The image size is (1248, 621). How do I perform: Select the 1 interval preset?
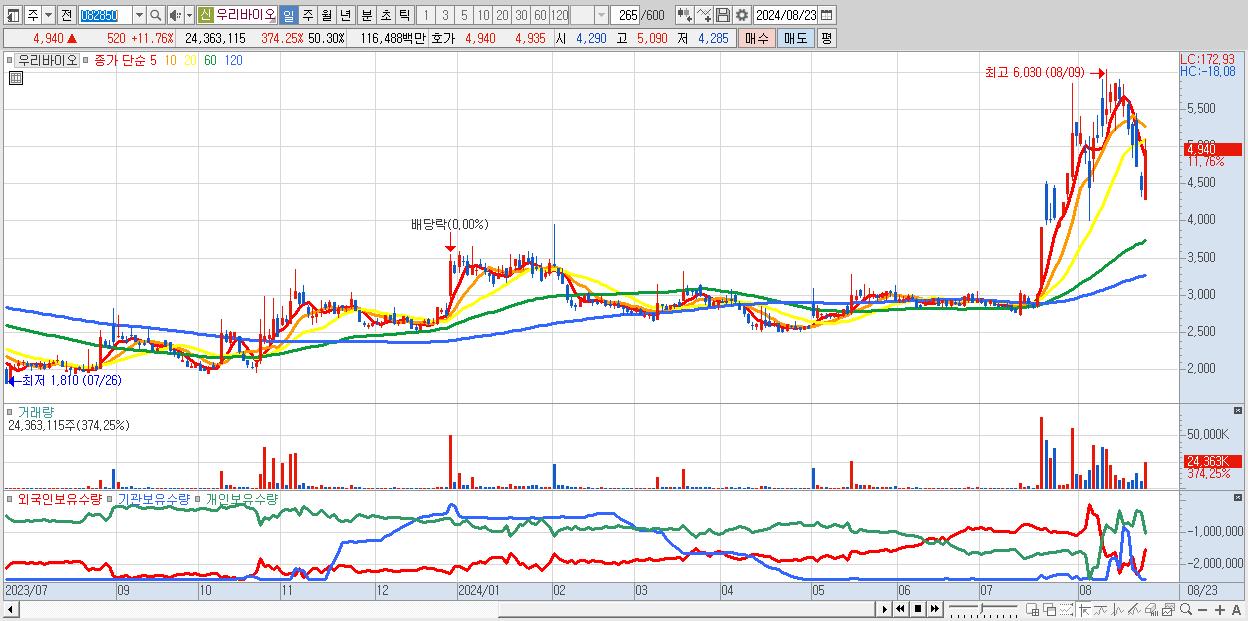tap(425, 15)
